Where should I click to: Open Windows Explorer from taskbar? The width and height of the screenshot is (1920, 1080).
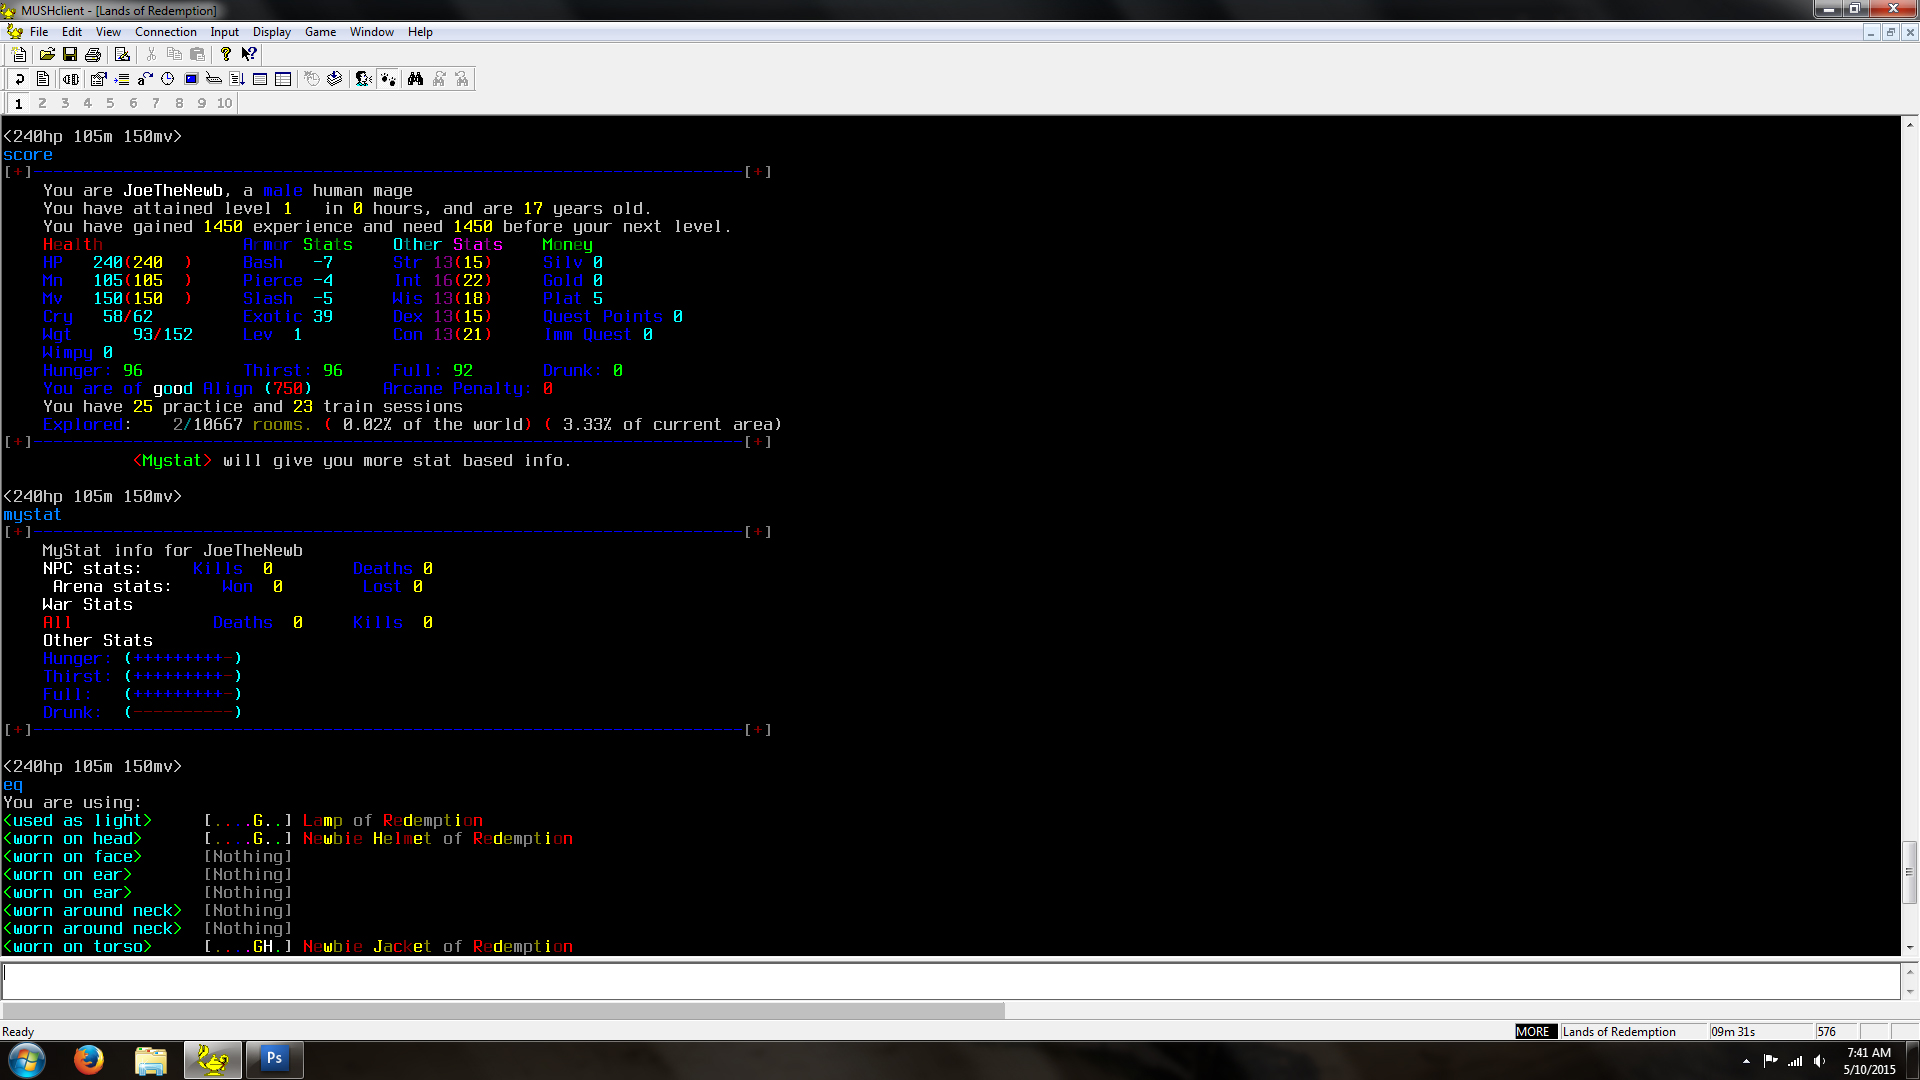[x=151, y=1060]
